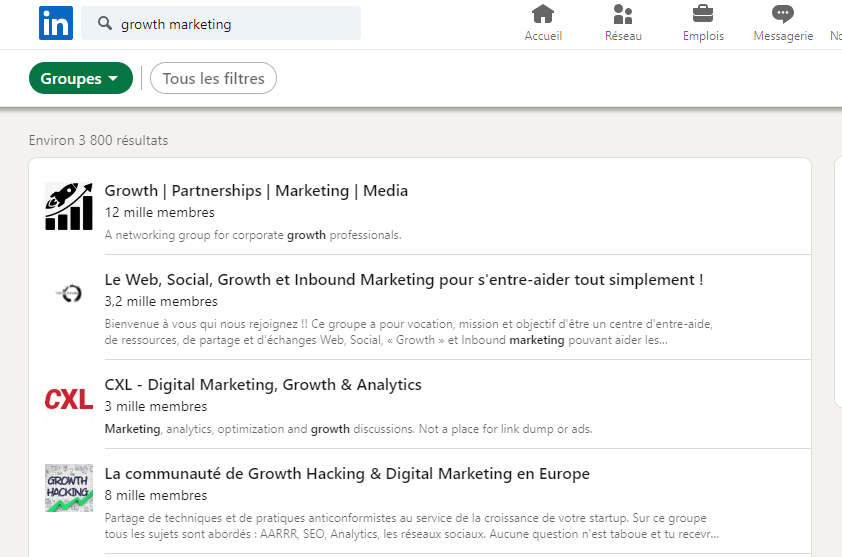Select the Emplois label in navigation
Image resolution: width=842 pixels, height=557 pixels.
pos(703,36)
